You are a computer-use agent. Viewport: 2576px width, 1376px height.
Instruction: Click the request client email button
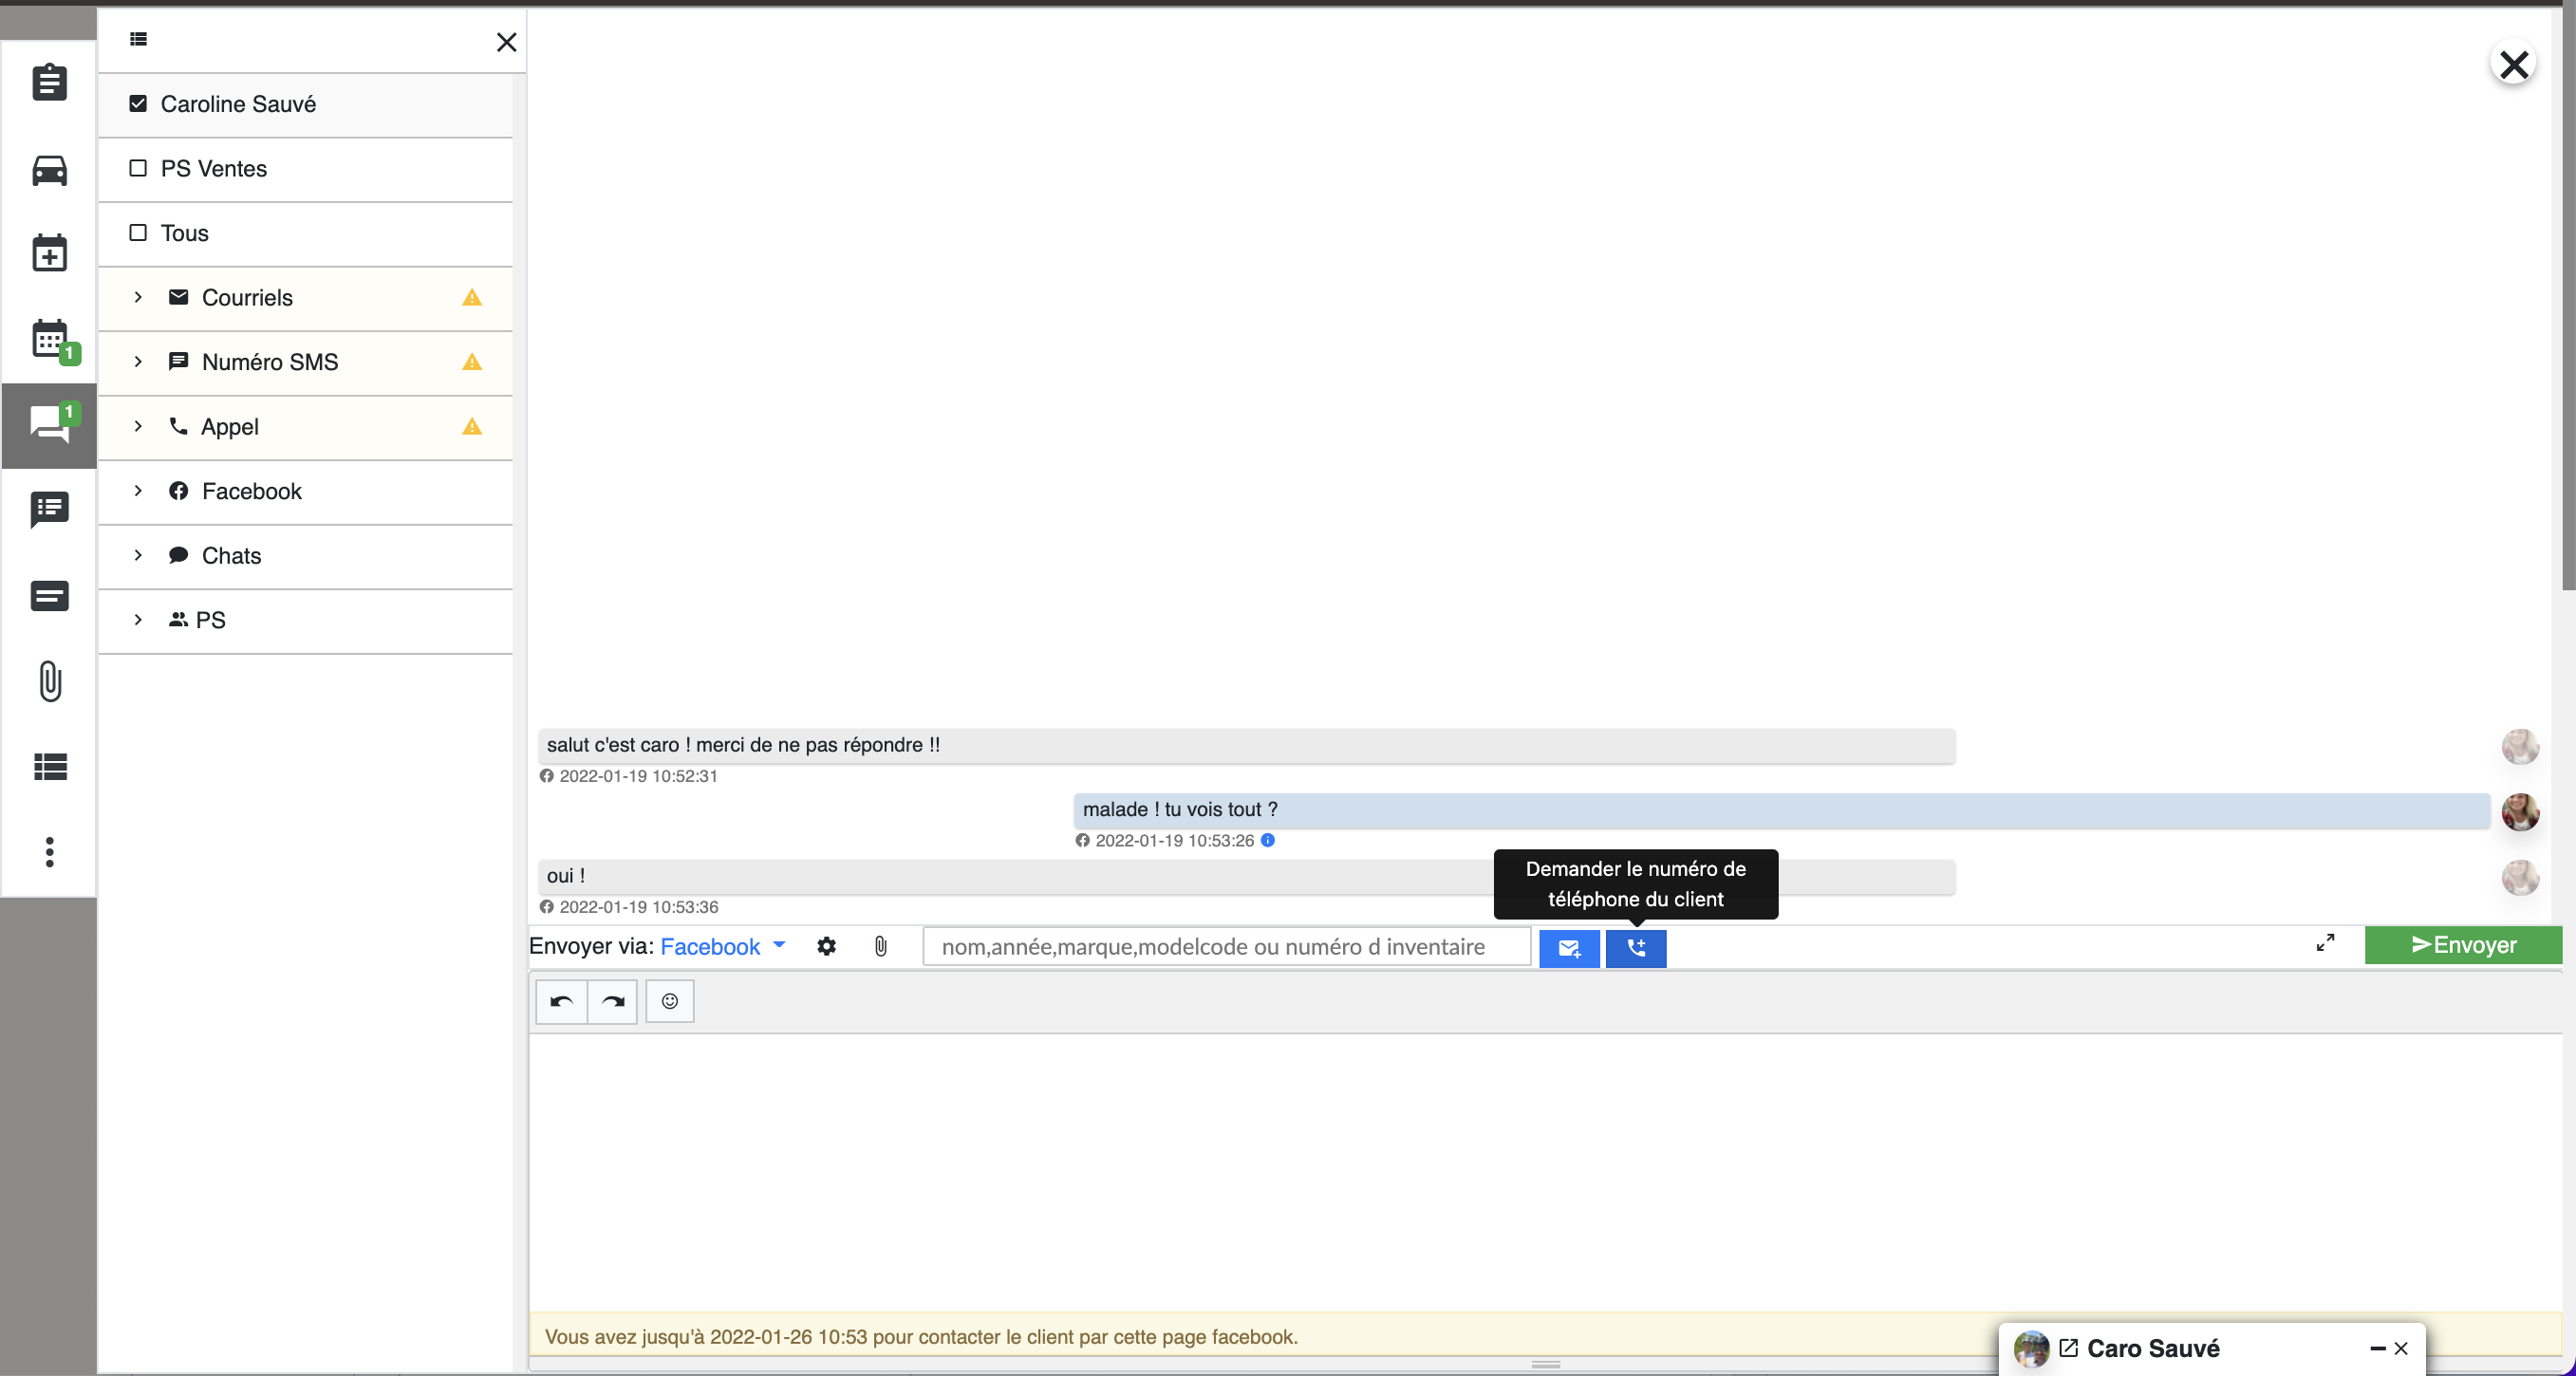point(1569,947)
